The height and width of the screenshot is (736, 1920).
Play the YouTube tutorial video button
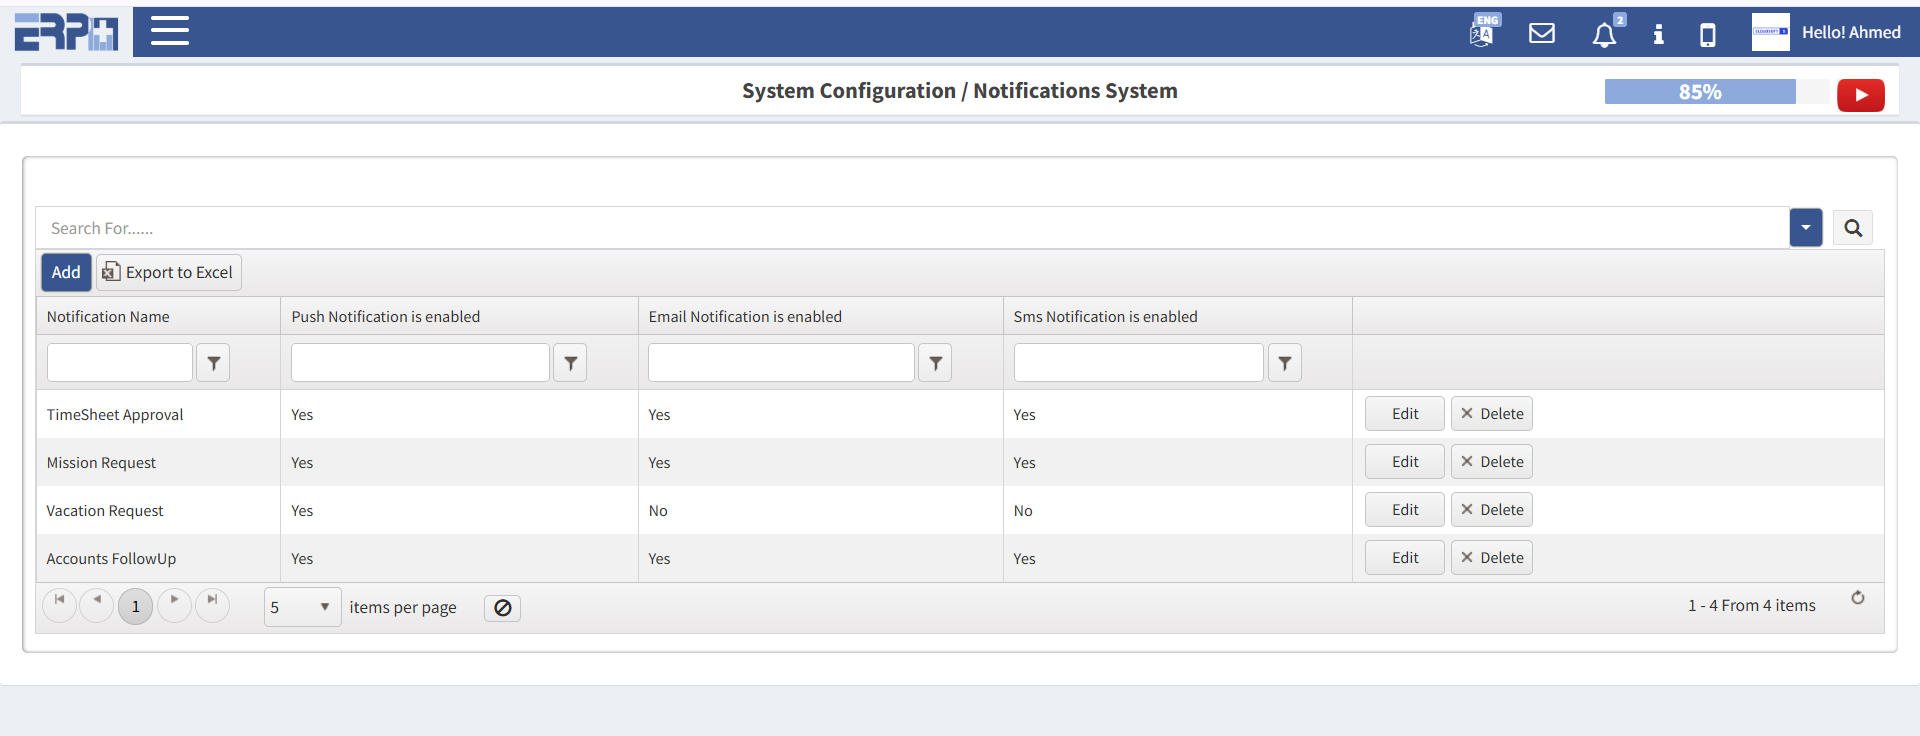1860,95
